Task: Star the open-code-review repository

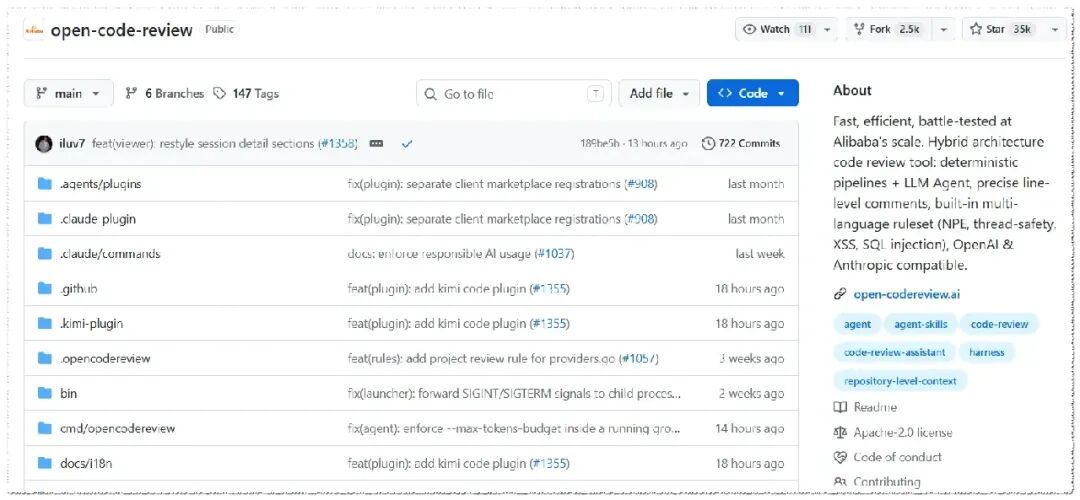Action: click(999, 30)
